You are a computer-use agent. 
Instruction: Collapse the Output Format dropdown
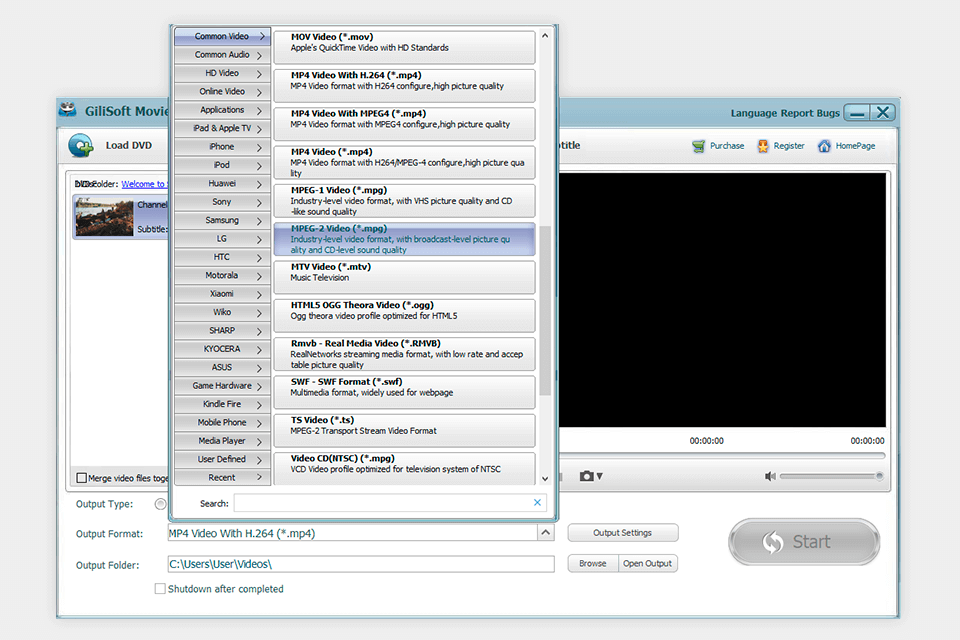[545, 533]
